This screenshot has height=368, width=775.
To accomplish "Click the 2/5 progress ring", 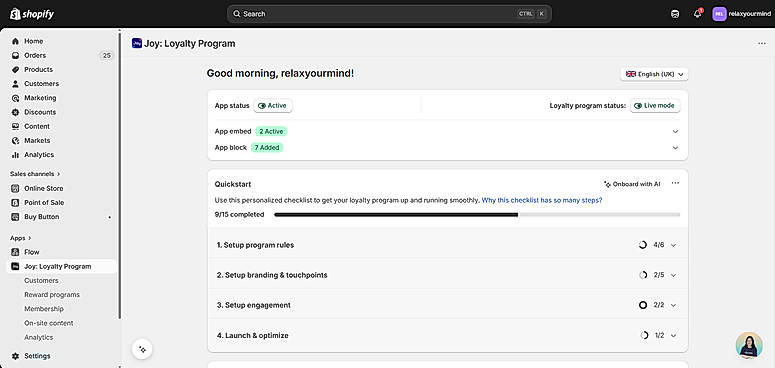I will point(643,275).
